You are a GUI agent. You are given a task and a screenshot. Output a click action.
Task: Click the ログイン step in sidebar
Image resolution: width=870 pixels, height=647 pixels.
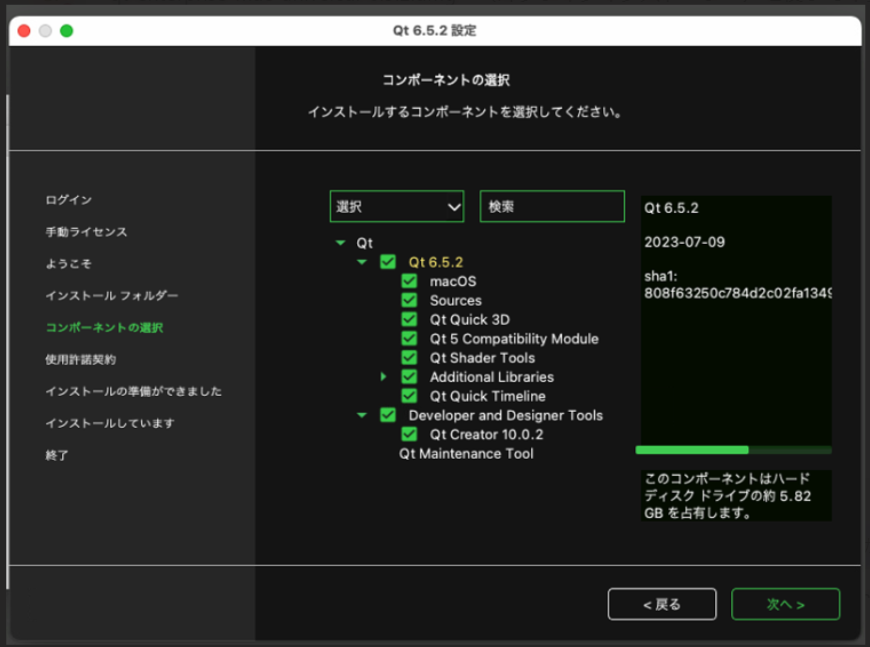tap(69, 200)
